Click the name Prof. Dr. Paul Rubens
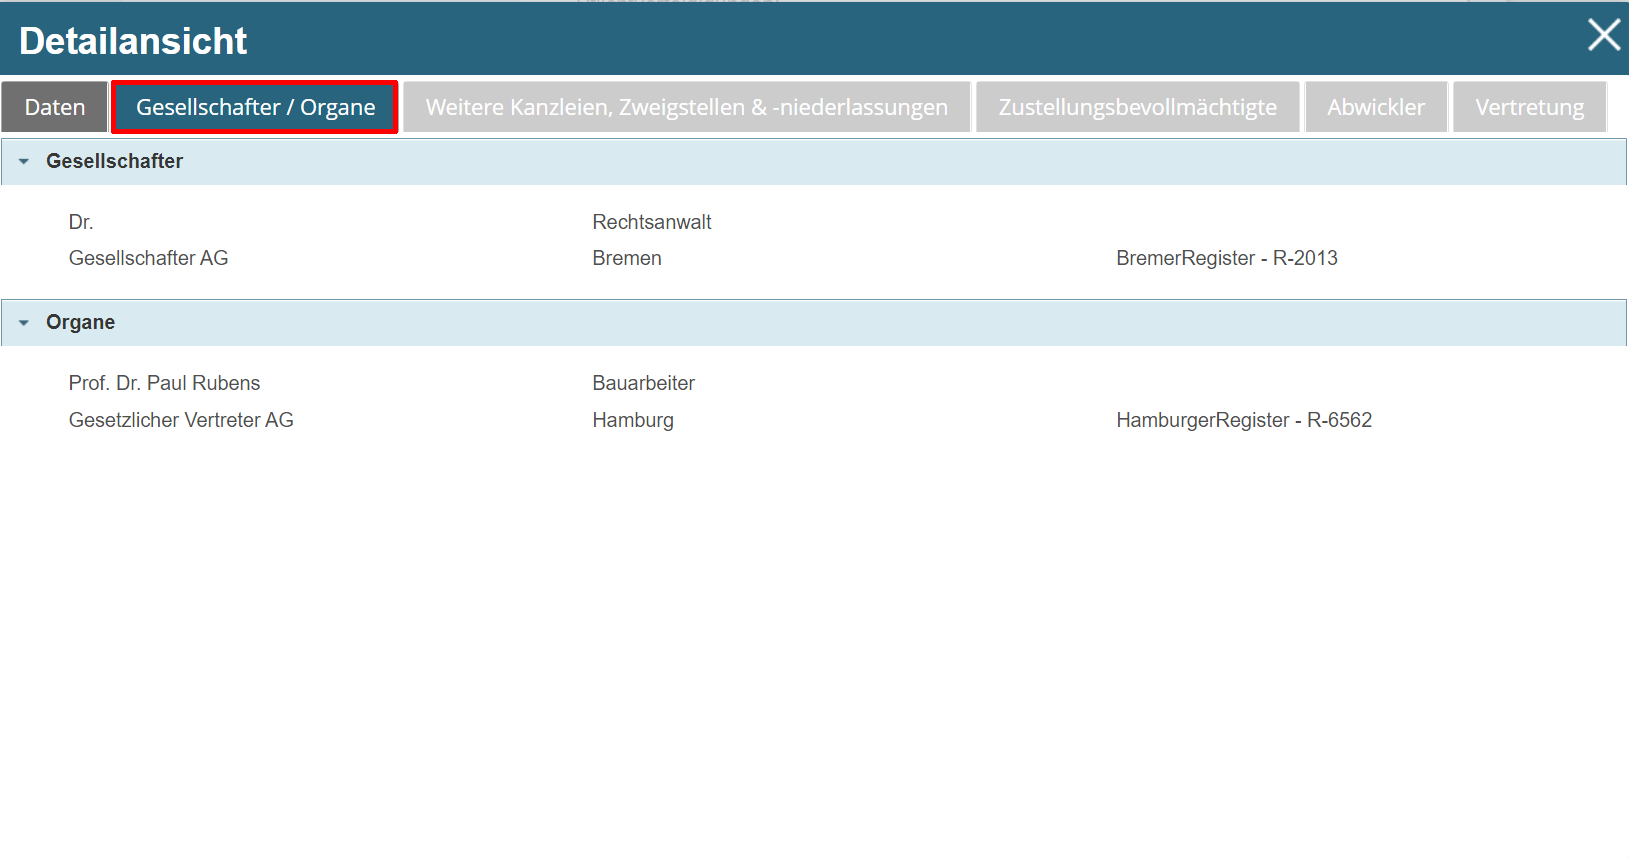 point(164,383)
